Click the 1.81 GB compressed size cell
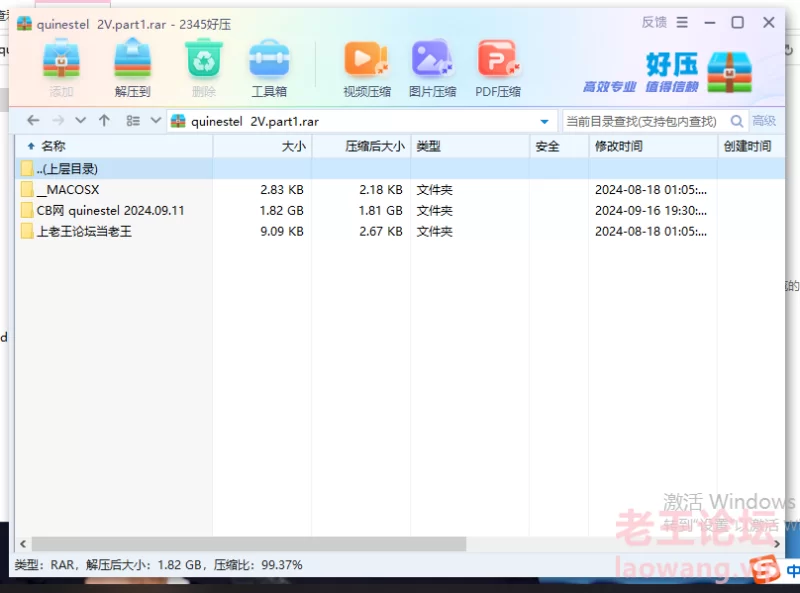 pos(380,210)
